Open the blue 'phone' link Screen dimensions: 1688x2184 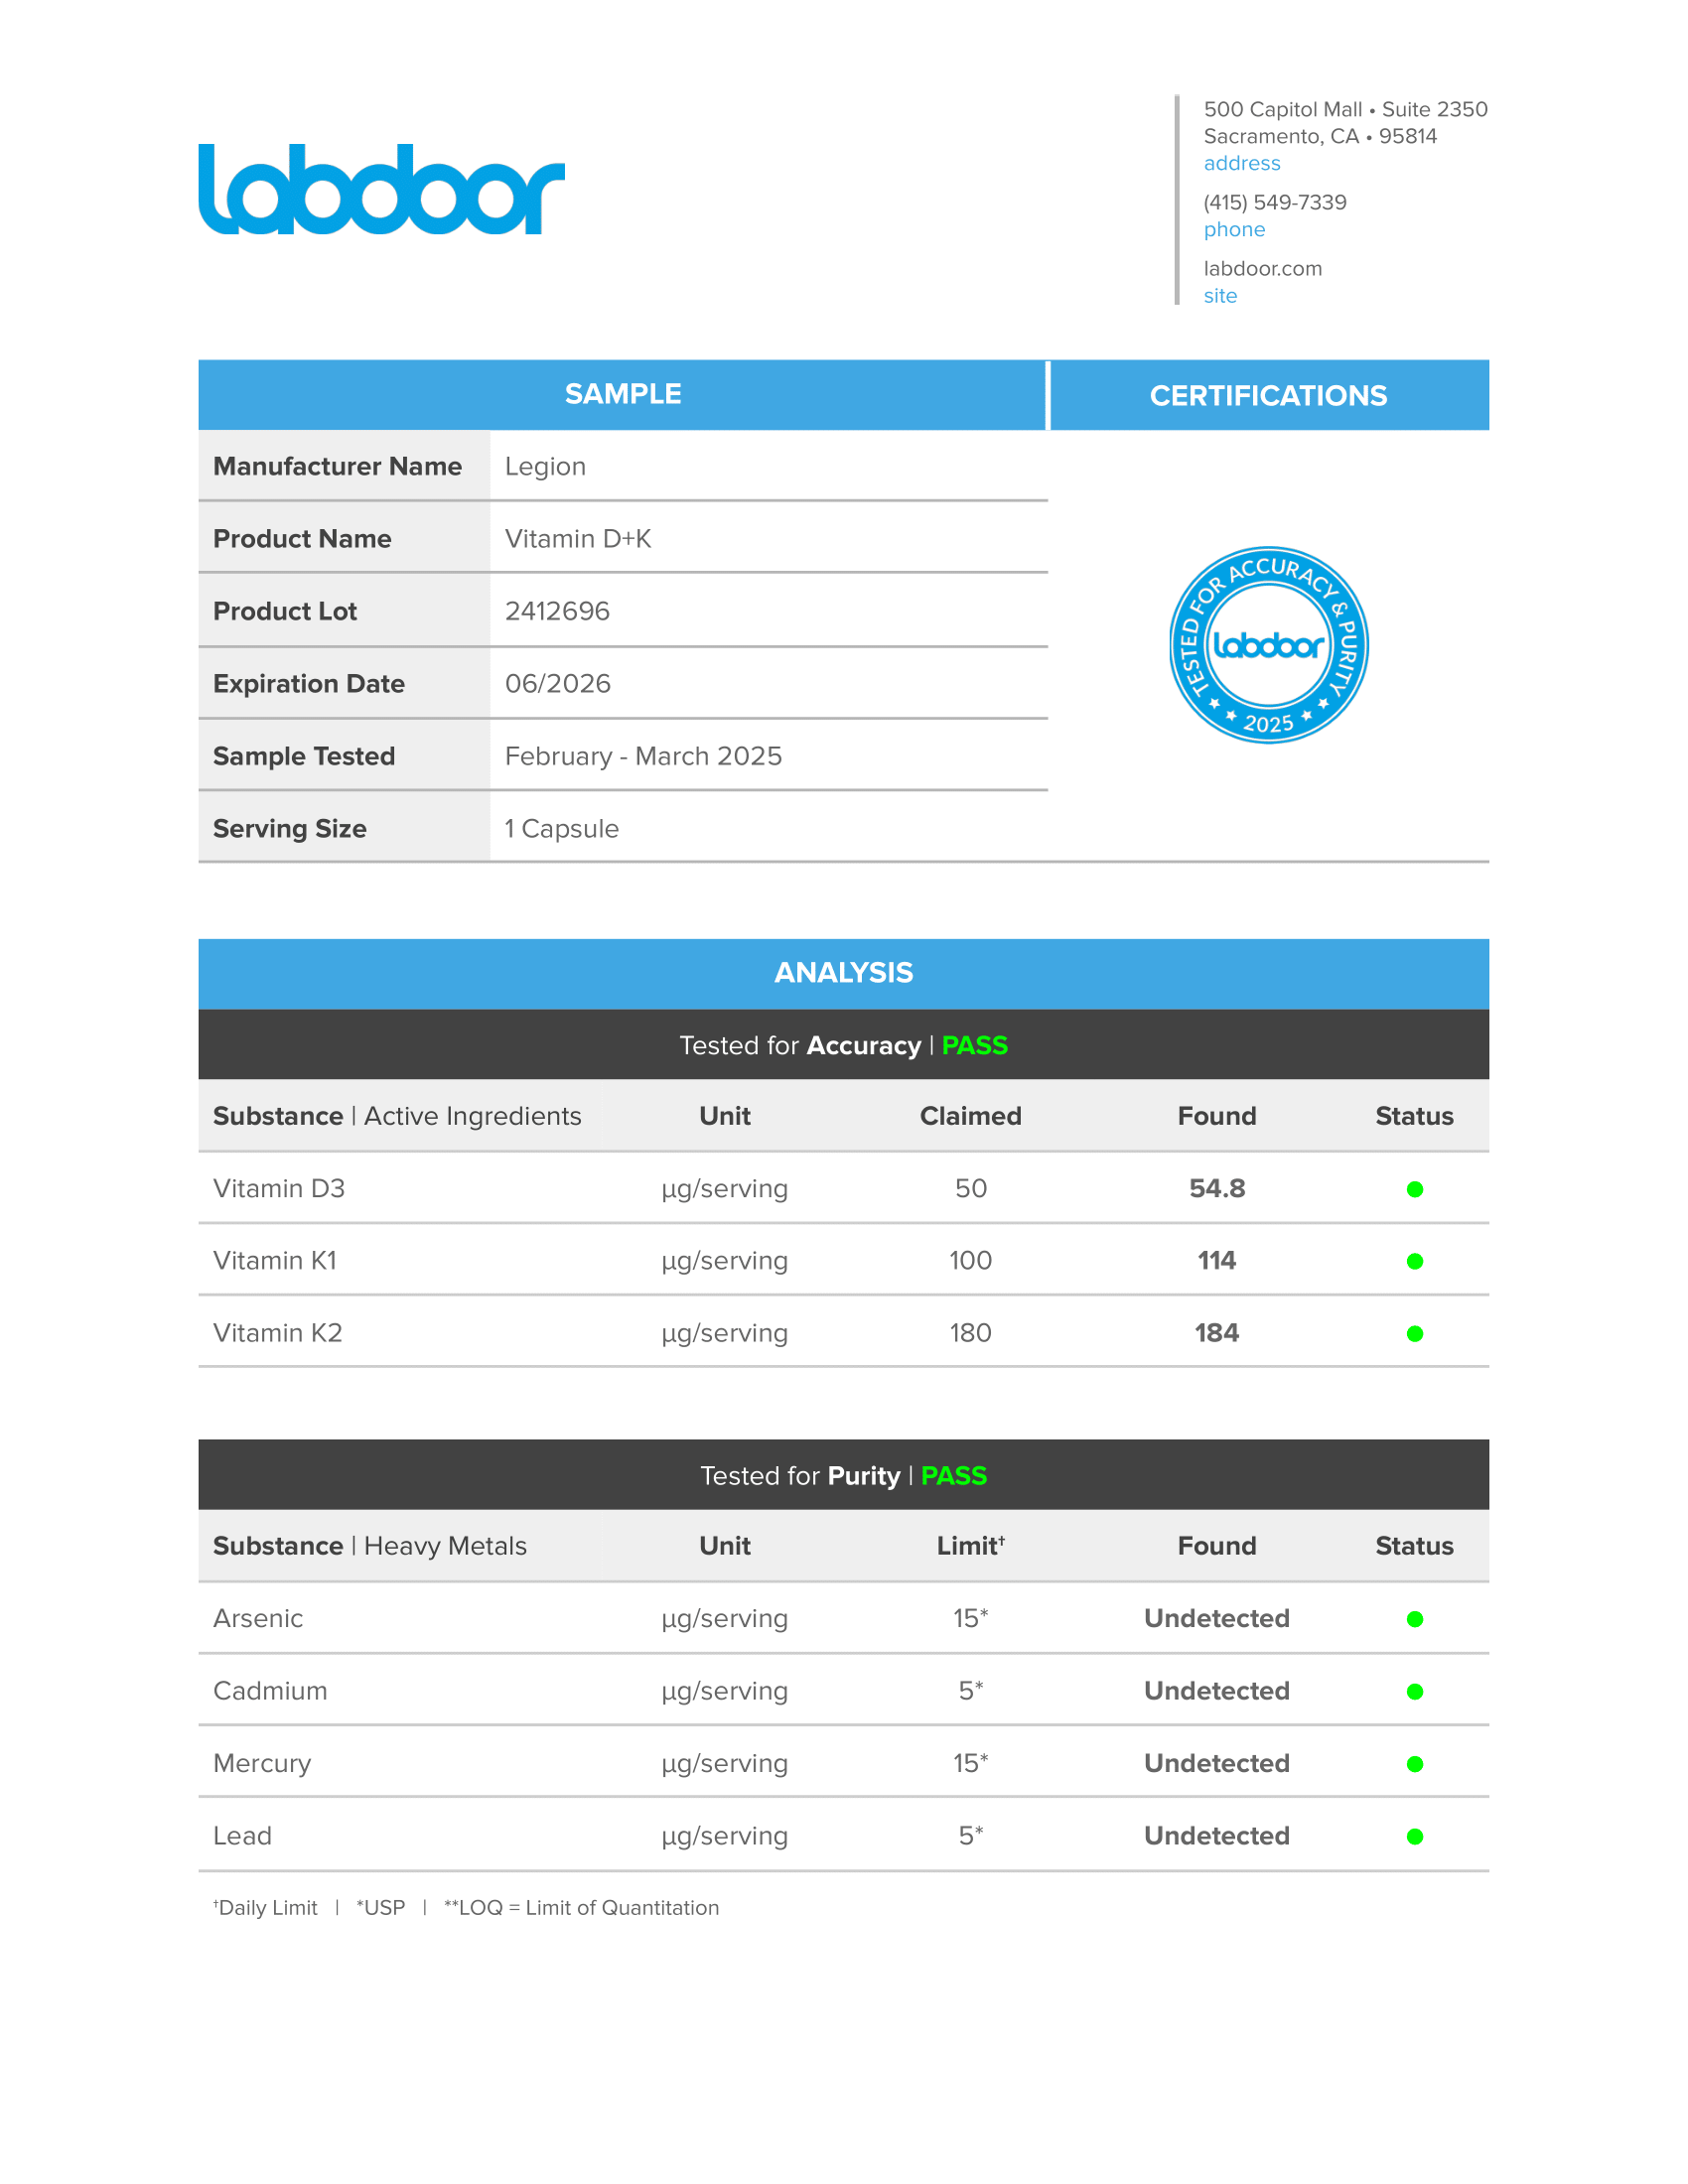click(x=1234, y=230)
